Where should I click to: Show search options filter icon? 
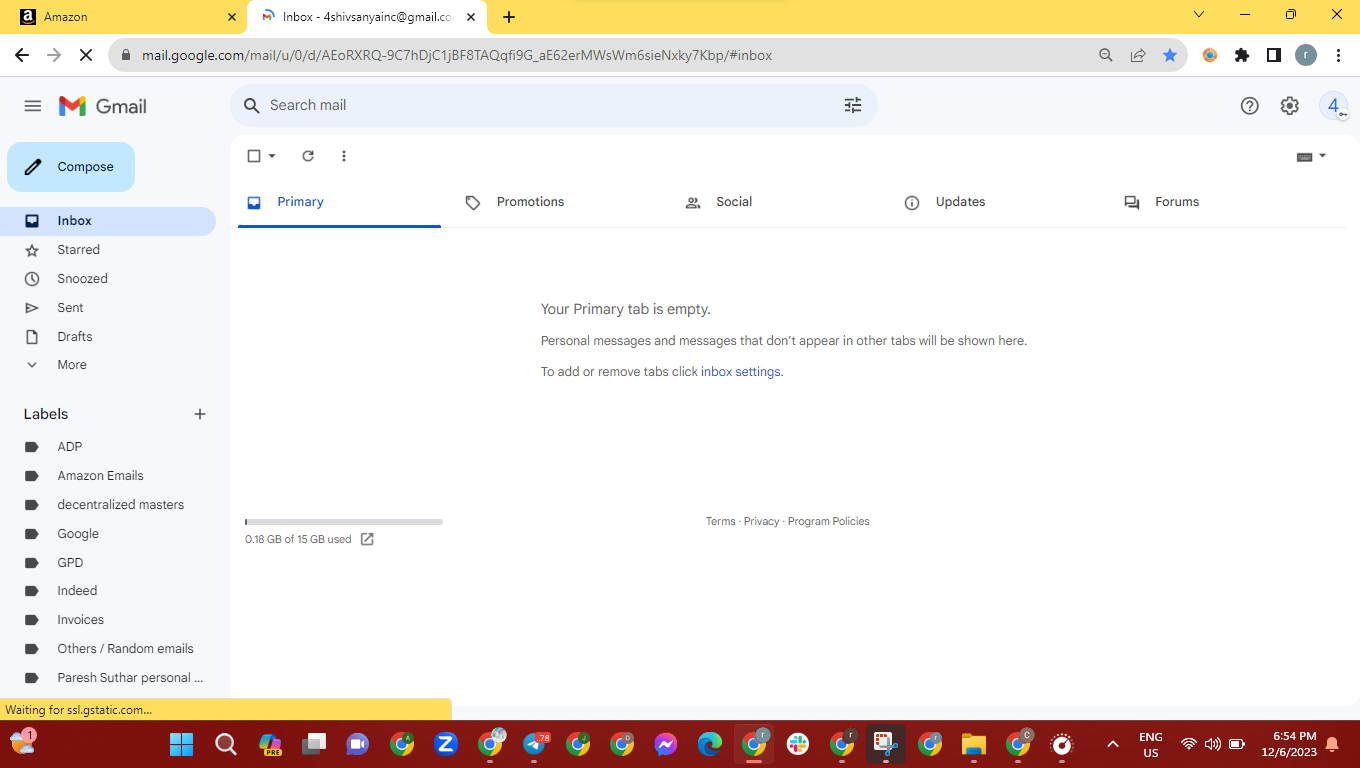[853, 105]
